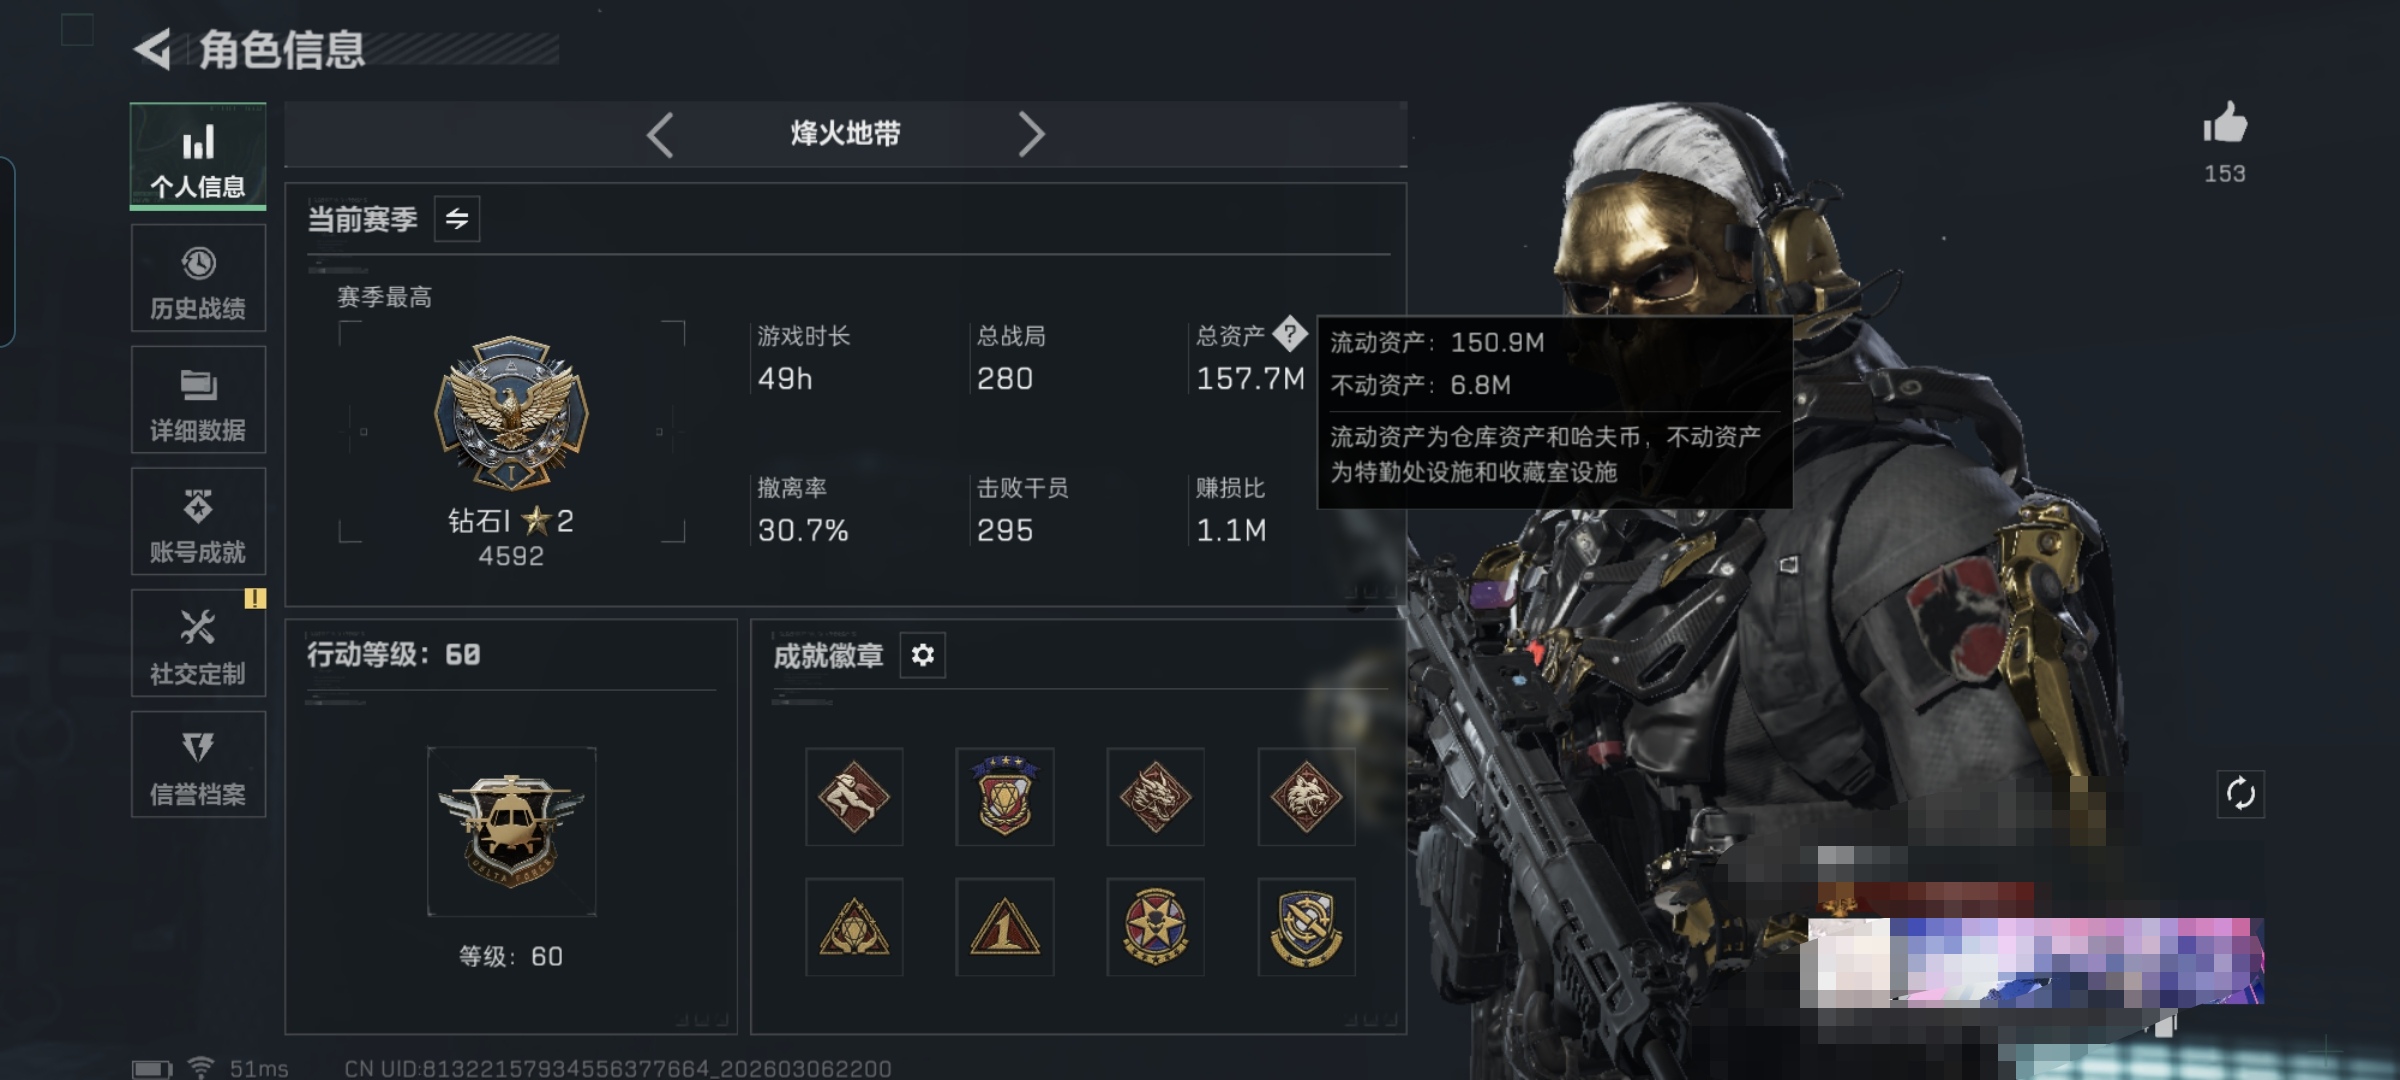Switch to next mode with right chevron

coord(1031,134)
